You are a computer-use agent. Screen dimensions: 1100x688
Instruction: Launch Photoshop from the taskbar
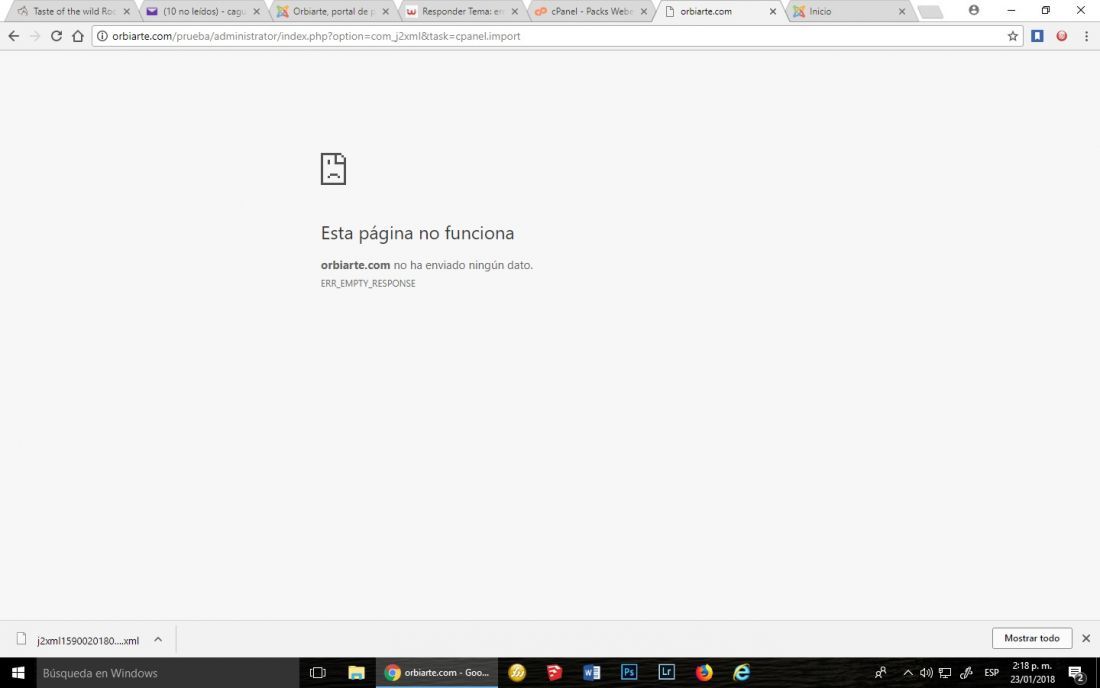click(629, 673)
